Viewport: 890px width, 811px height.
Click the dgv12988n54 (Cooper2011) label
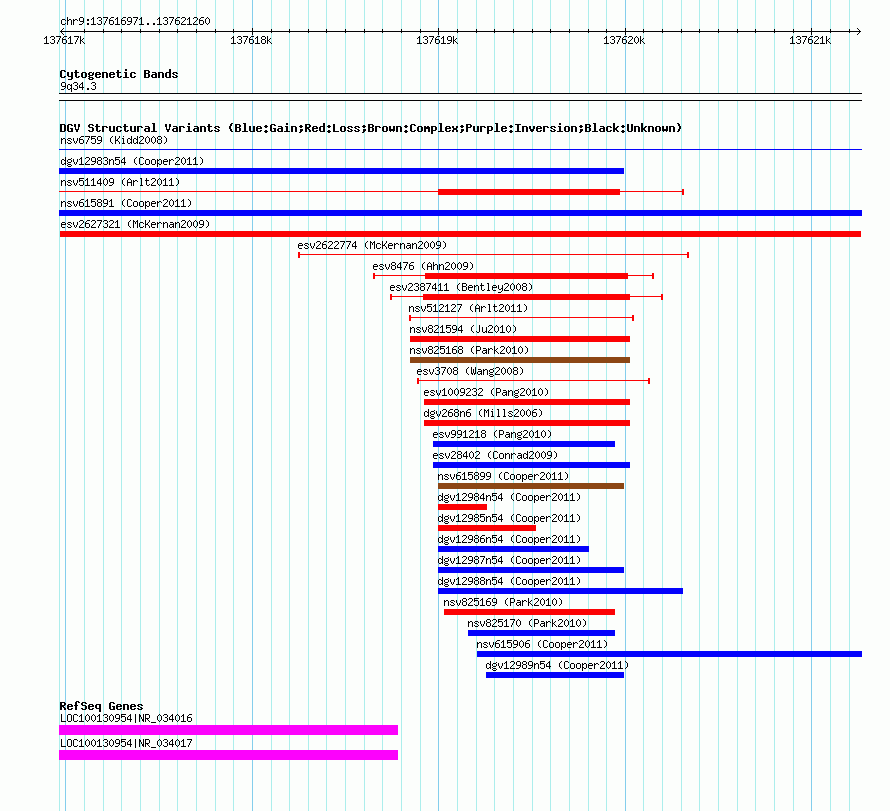pos(509,581)
